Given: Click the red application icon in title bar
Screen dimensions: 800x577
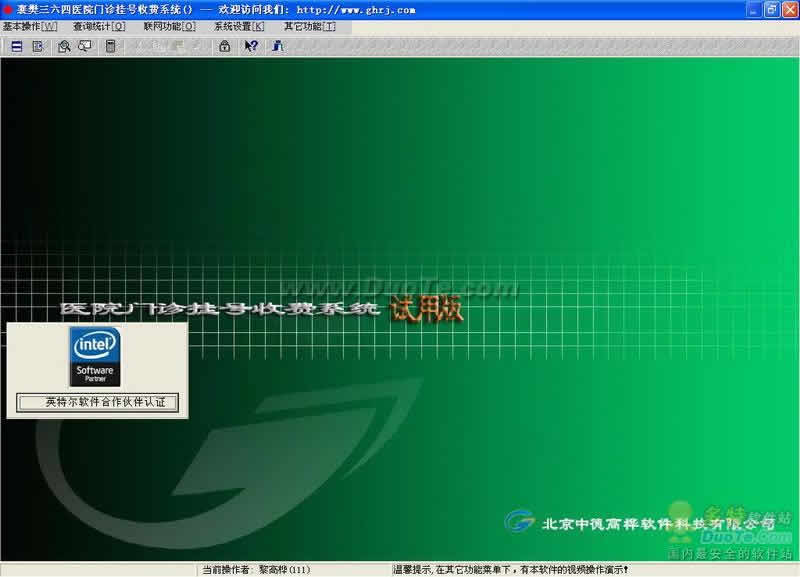Looking at the screenshot, I should tap(7, 9).
